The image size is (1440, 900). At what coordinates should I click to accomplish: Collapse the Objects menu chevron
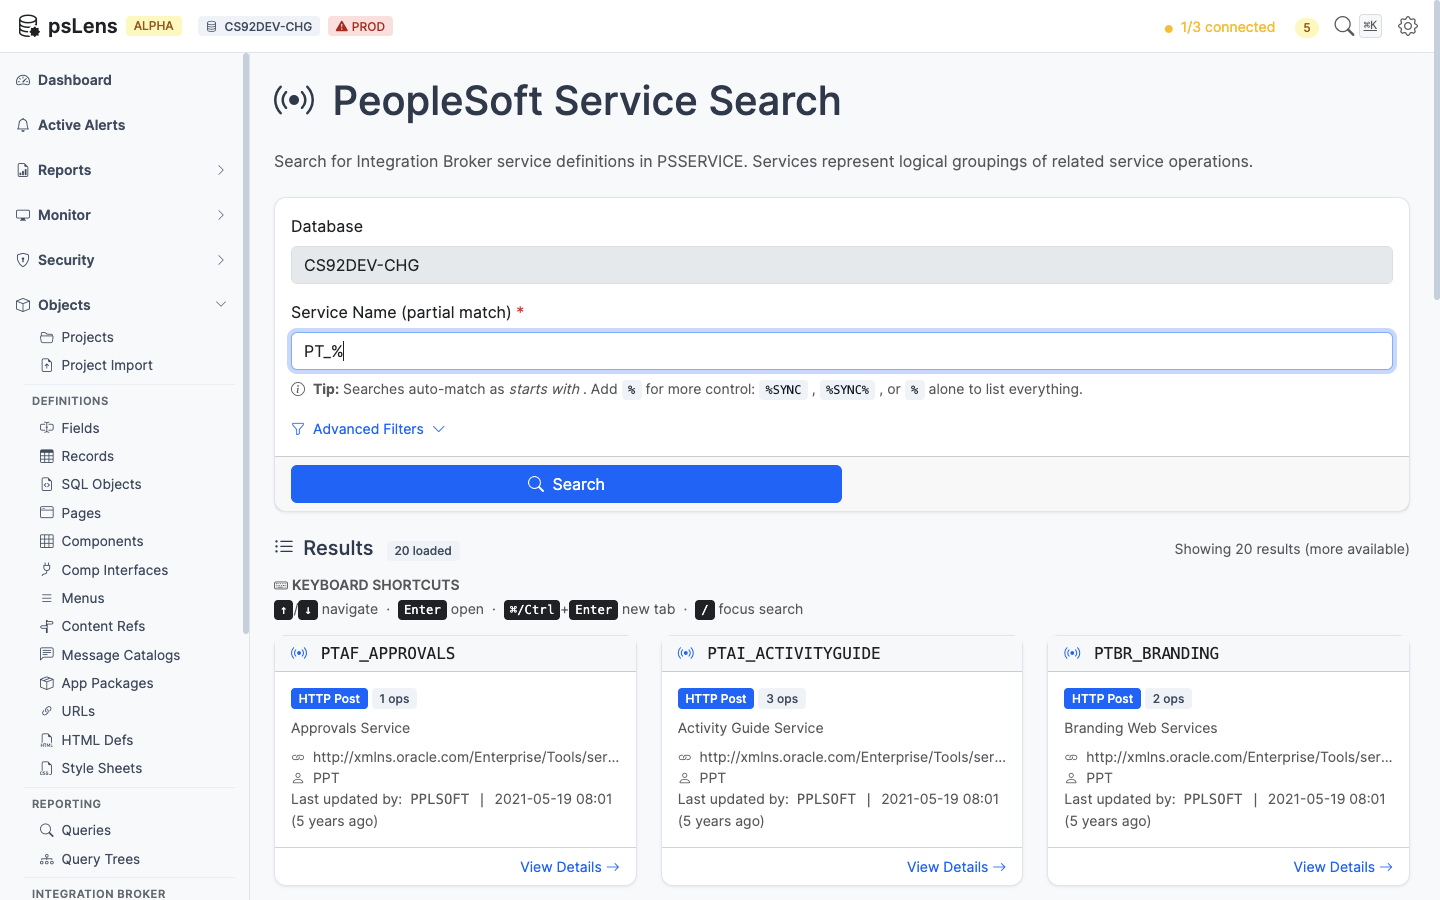[x=221, y=305]
